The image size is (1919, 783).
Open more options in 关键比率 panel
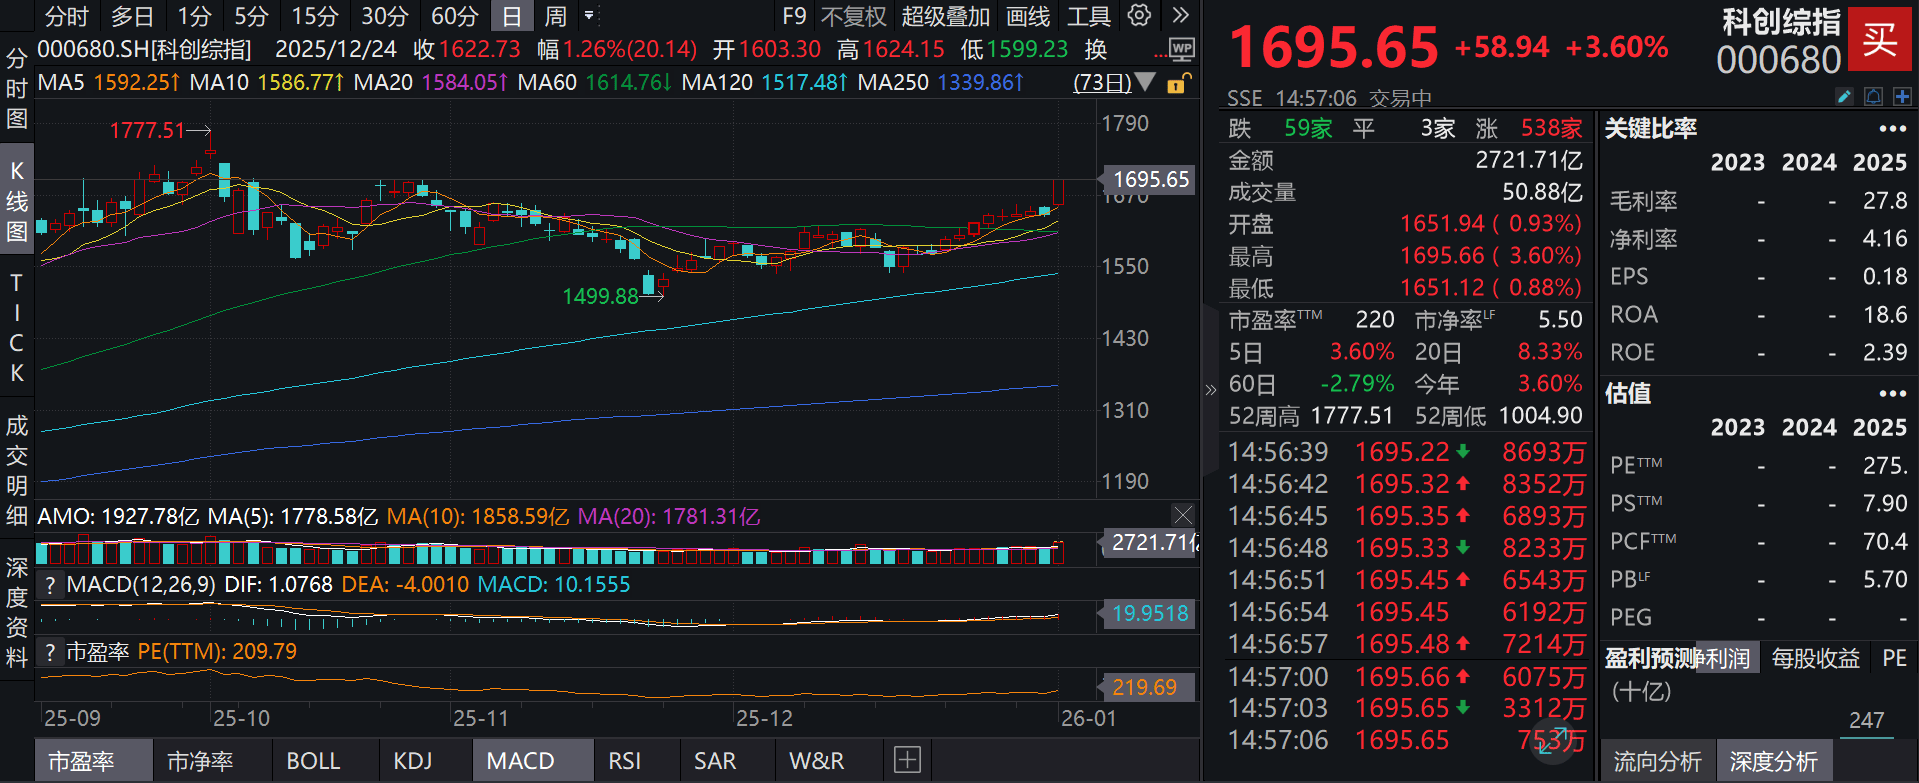pos(1892,129)
